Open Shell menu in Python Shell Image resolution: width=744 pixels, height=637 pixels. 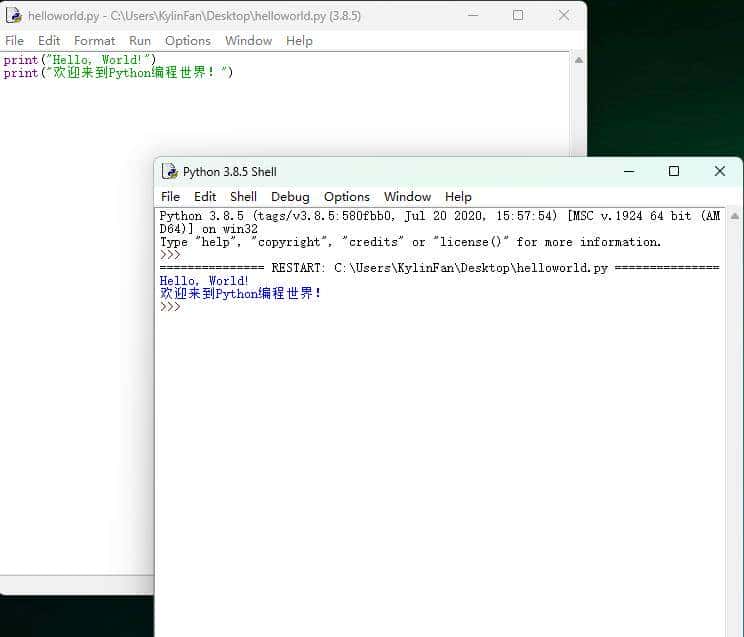tap(243, 197)
